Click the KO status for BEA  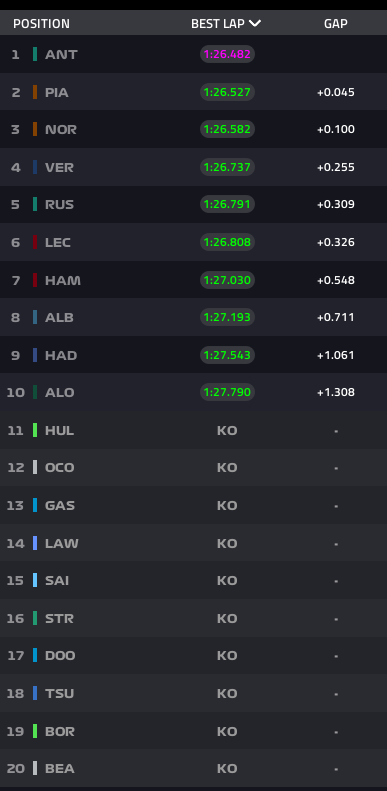[x=227, y=768]
